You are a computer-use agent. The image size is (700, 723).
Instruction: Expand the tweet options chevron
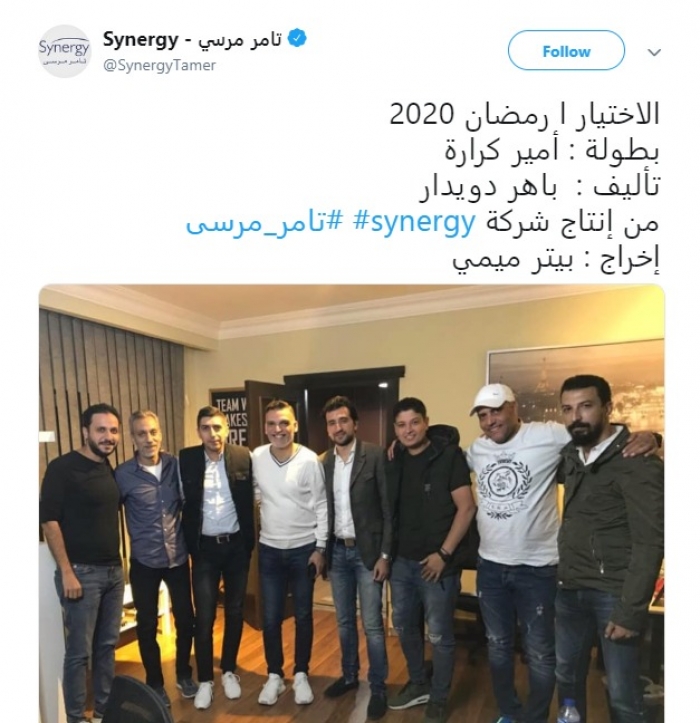point(654,52)
